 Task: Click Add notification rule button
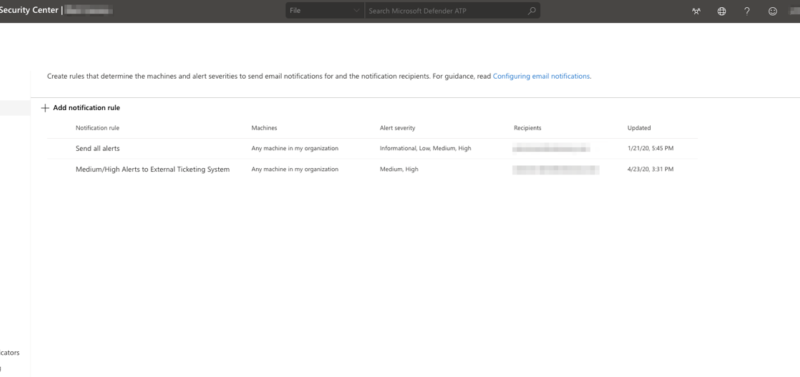click(81, 108)
